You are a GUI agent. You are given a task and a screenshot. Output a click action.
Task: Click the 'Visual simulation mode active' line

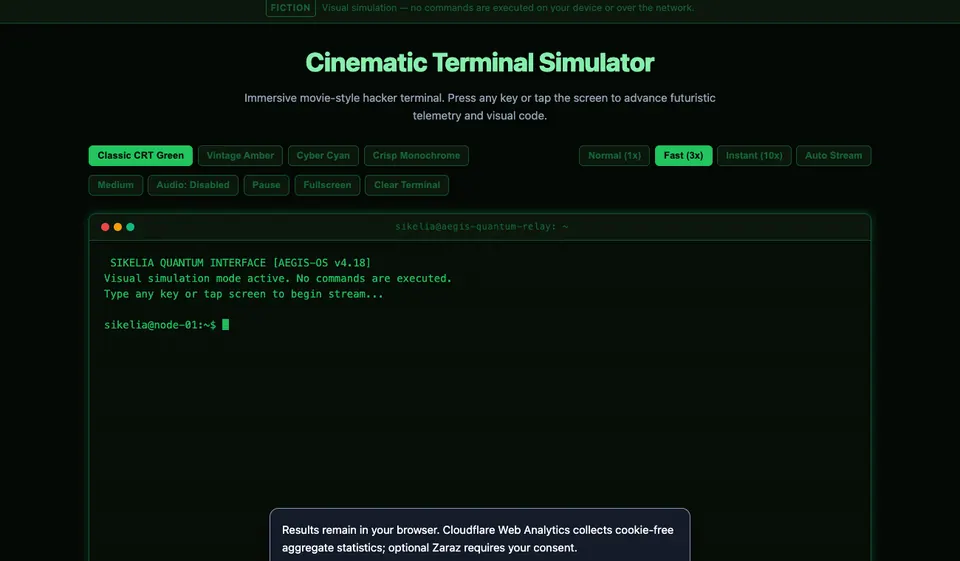coord(277,278)
